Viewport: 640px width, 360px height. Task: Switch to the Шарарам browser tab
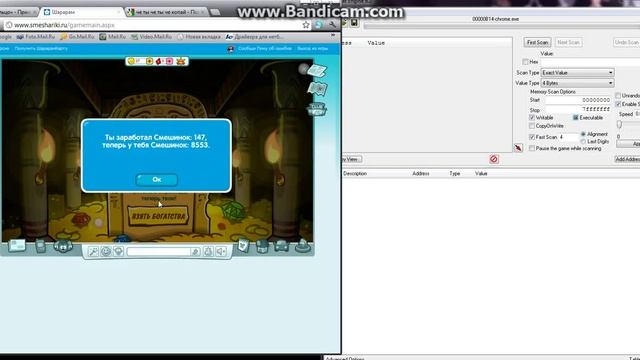click(x=82, y=12)
